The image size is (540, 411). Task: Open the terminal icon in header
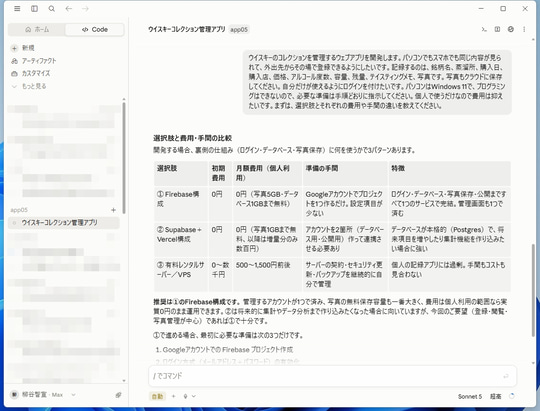484,29
